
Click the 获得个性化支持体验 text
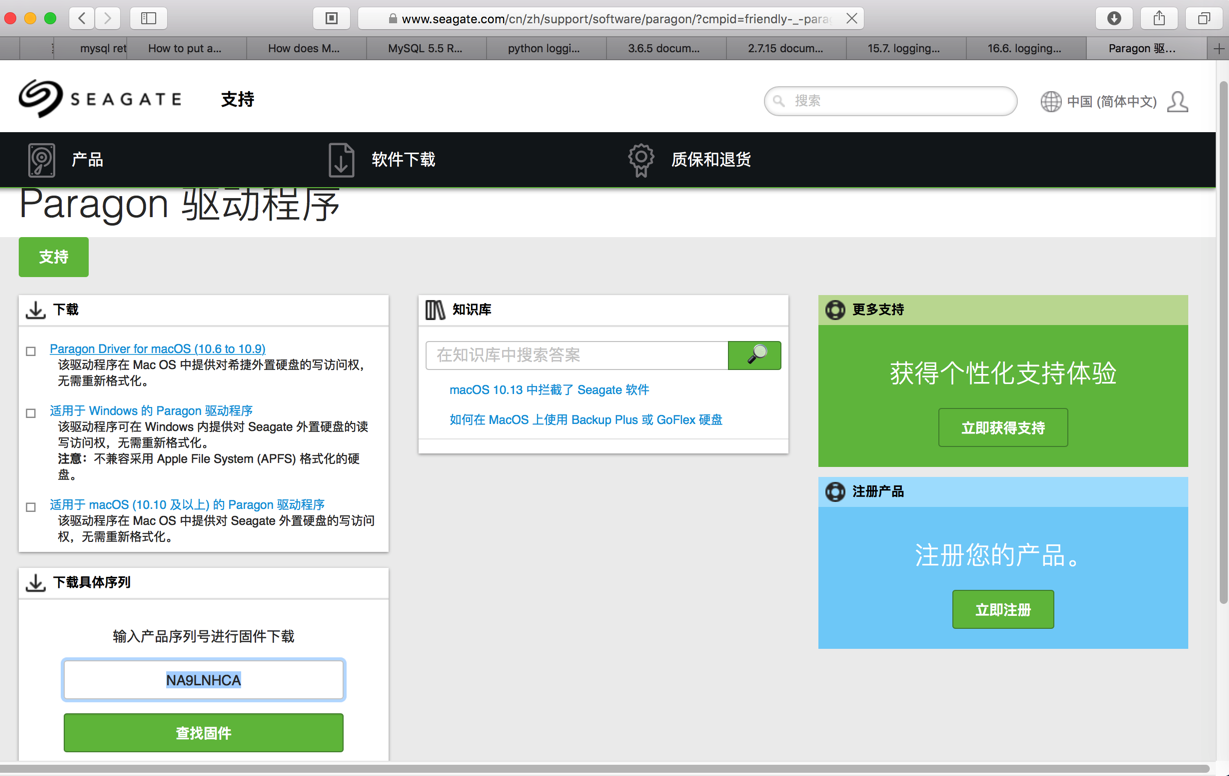coord(1003,373)
